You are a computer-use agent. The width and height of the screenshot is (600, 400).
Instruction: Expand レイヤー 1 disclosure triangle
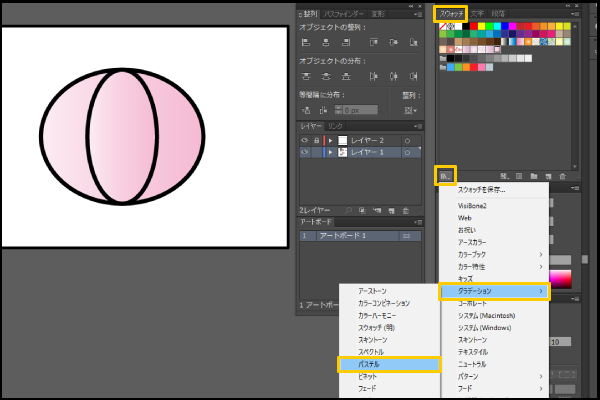click(x=330, y=153)
